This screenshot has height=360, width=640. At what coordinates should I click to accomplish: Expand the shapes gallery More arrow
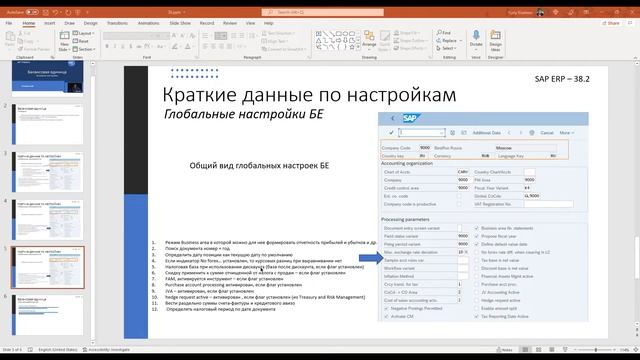(358, 48)
